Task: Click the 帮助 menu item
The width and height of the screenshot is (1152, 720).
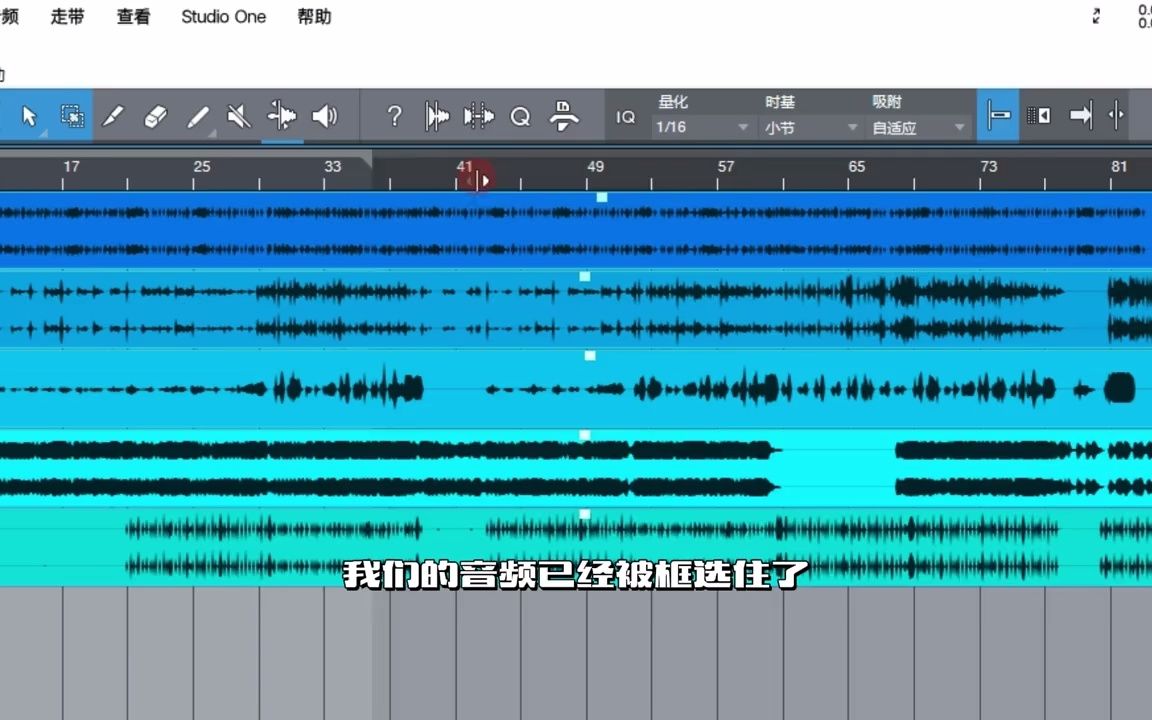Action: (314, 16)
